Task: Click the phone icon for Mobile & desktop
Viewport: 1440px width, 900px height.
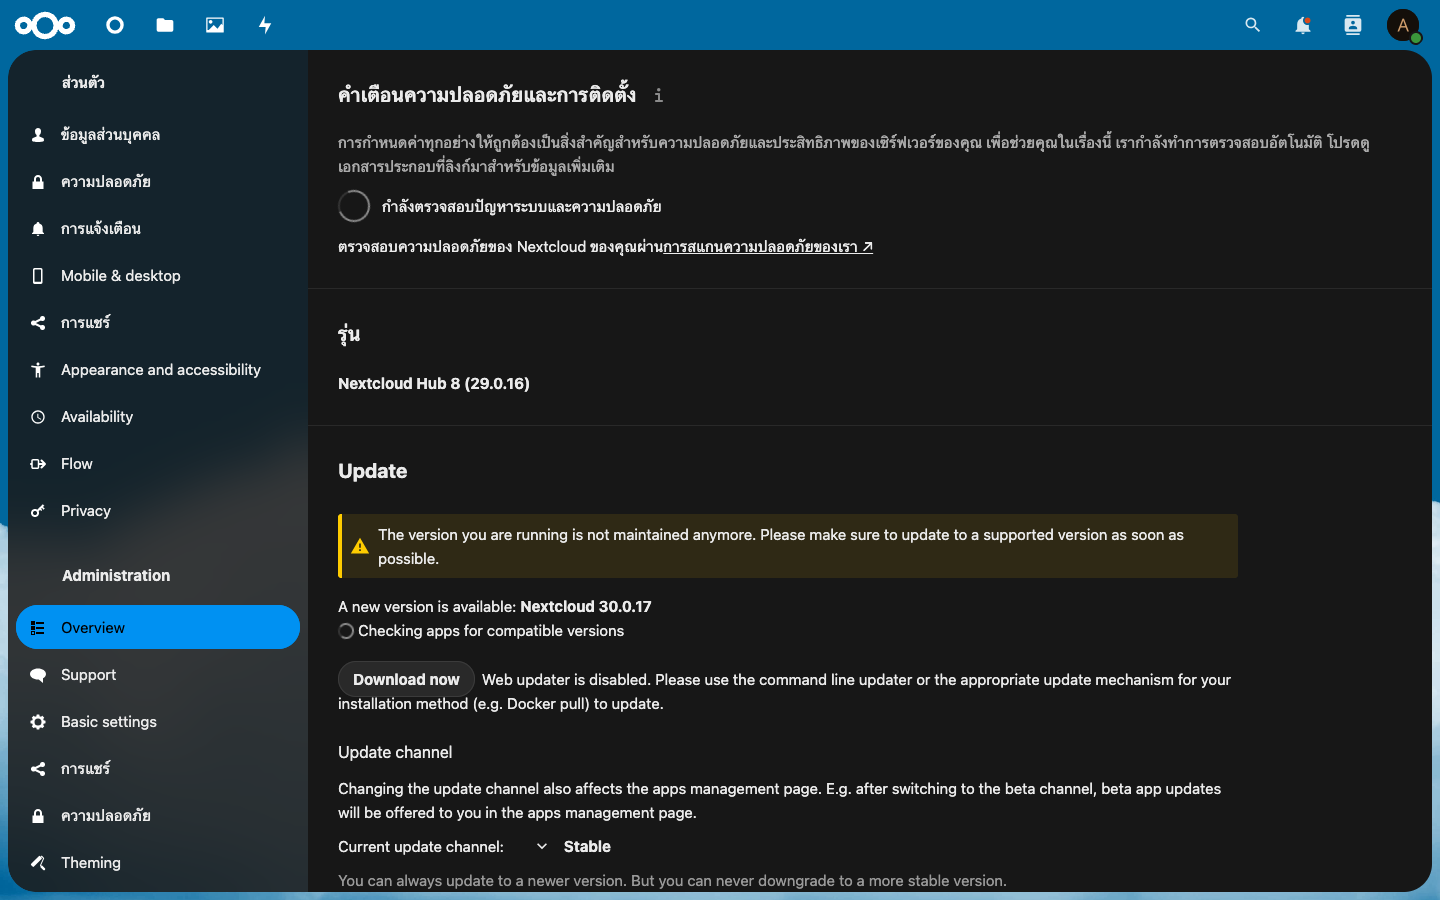Action: (x=38, y=276)
